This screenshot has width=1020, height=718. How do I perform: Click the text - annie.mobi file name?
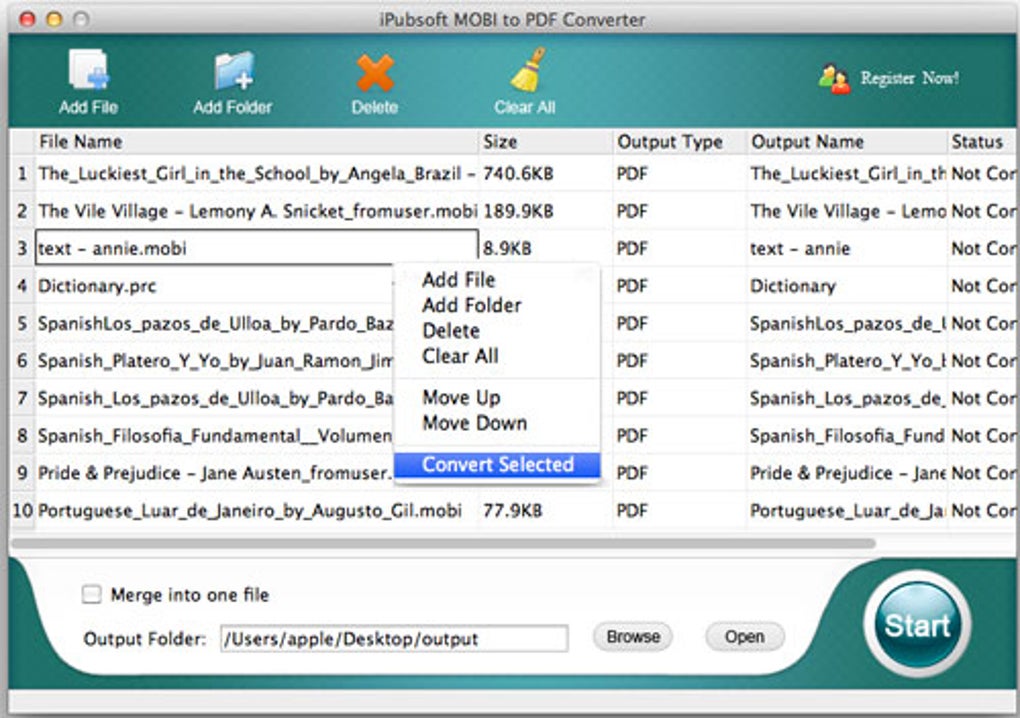(113, 248)
